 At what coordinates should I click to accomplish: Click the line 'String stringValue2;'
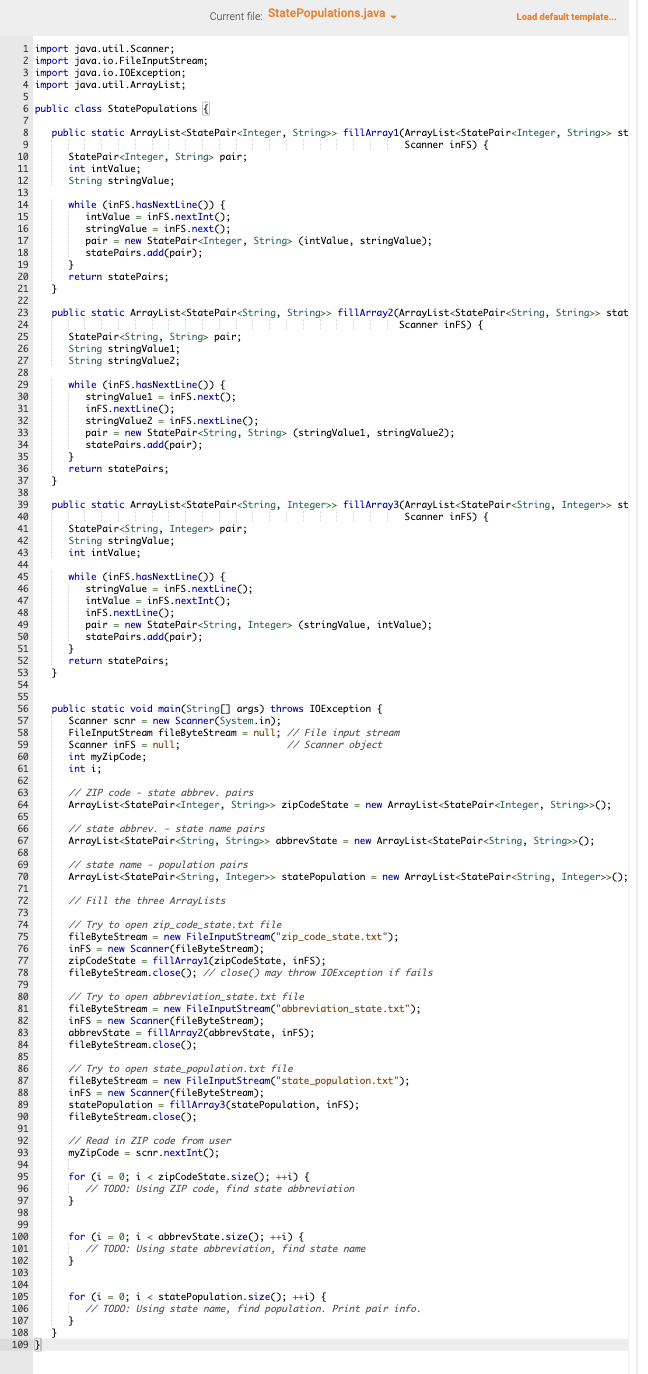(124, 360)
